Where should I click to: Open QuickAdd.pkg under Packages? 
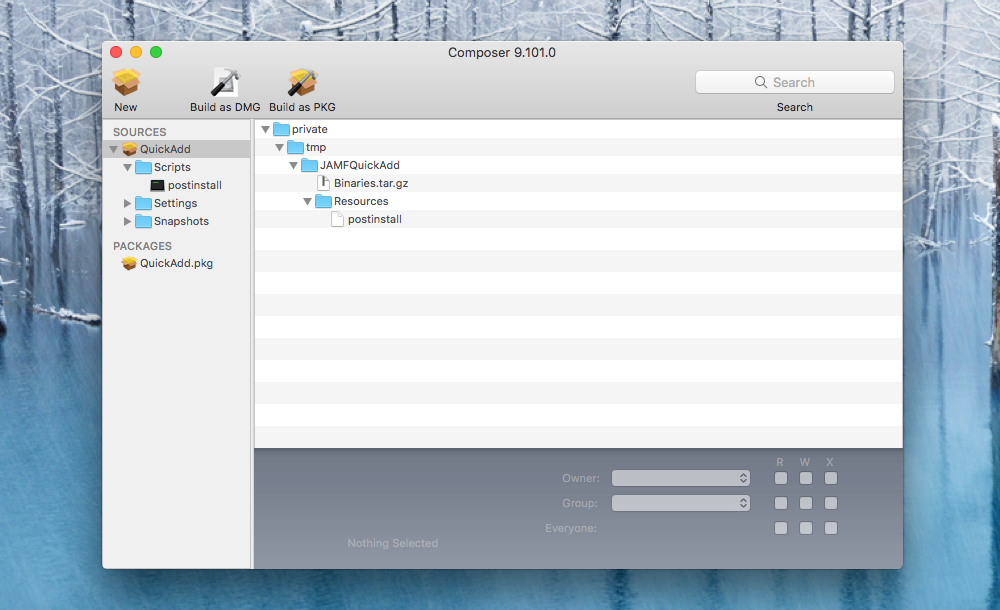175,264
